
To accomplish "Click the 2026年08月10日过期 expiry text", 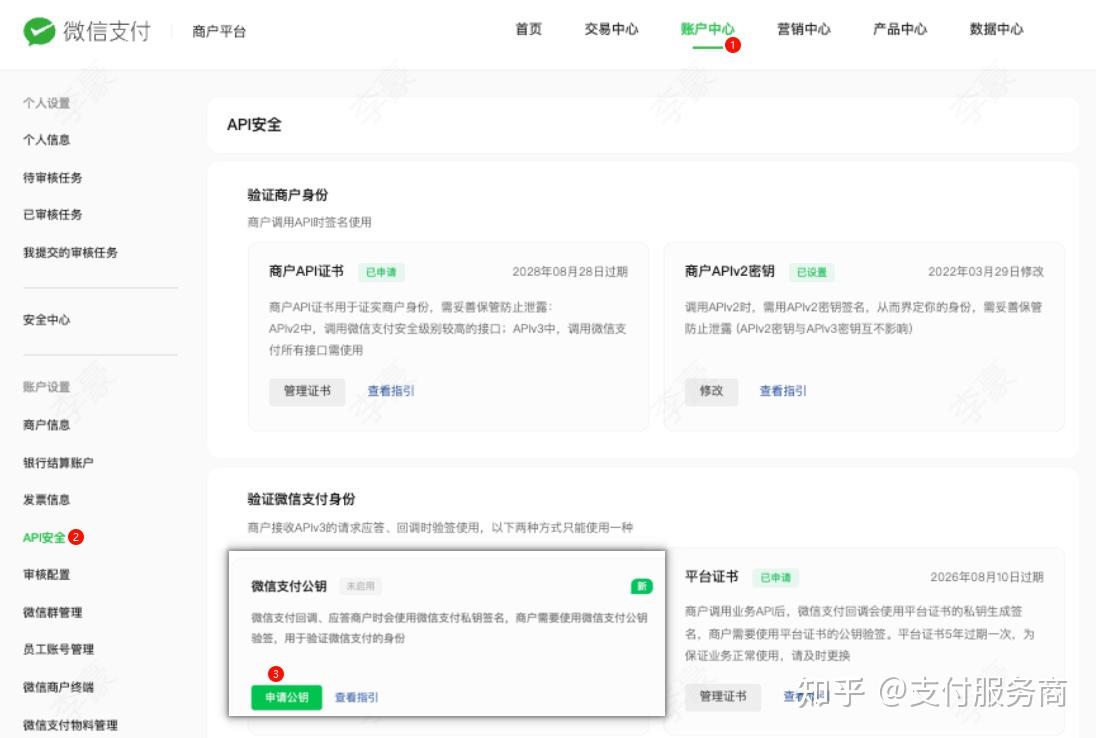I will (x=986, y=577).
